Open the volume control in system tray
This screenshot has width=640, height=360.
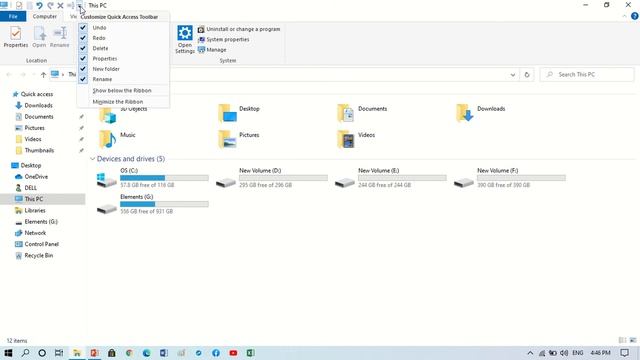point(564,353)
